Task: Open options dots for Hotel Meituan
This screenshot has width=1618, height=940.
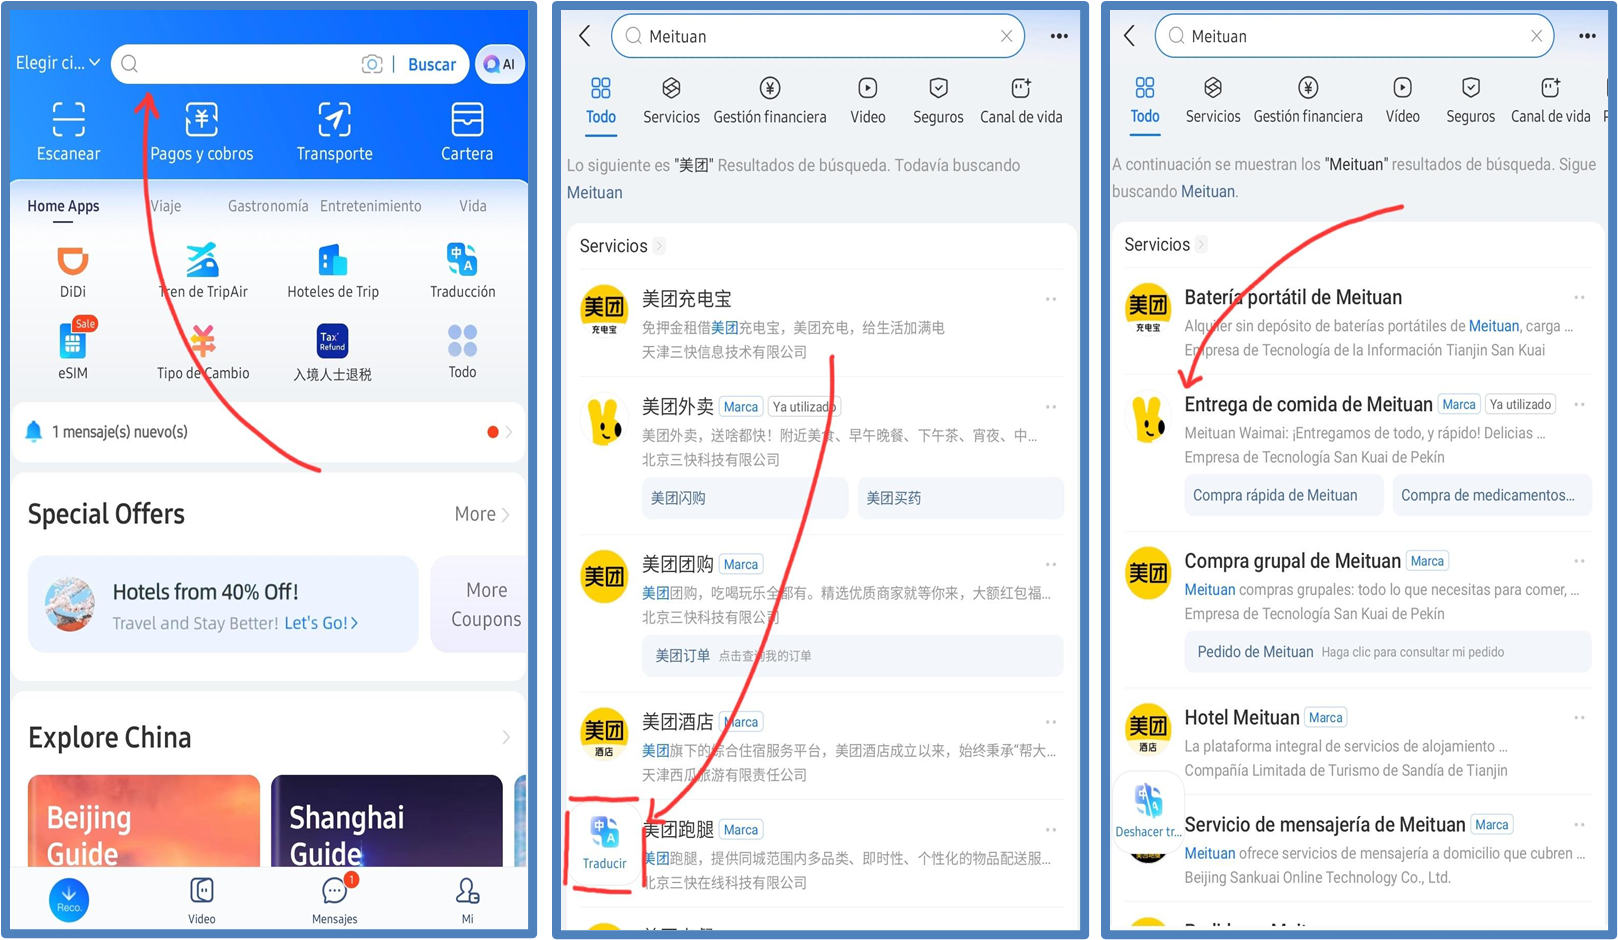Action: pos(1579,718)
